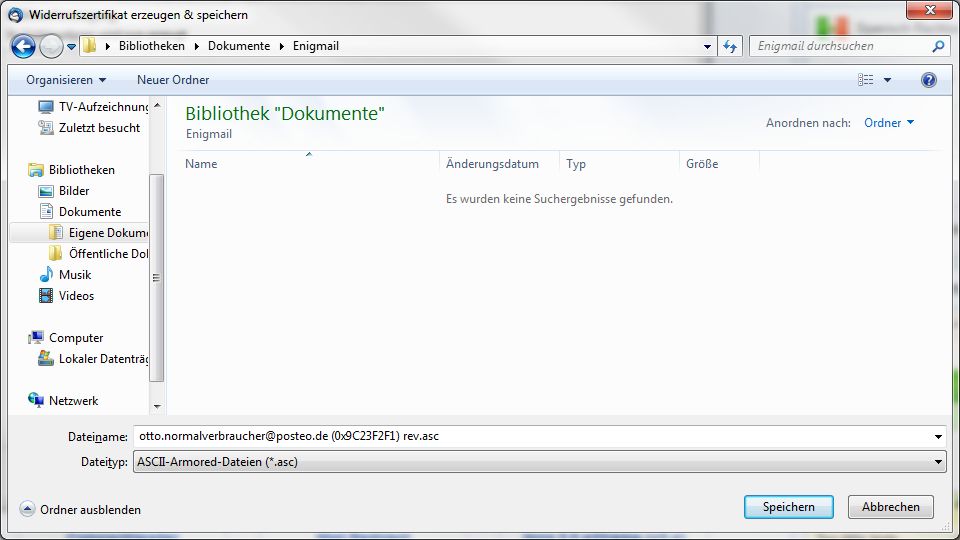This screenshot has height=540, width=960.
Task: Click into the Dateiname text field
Action: (530, 437)
